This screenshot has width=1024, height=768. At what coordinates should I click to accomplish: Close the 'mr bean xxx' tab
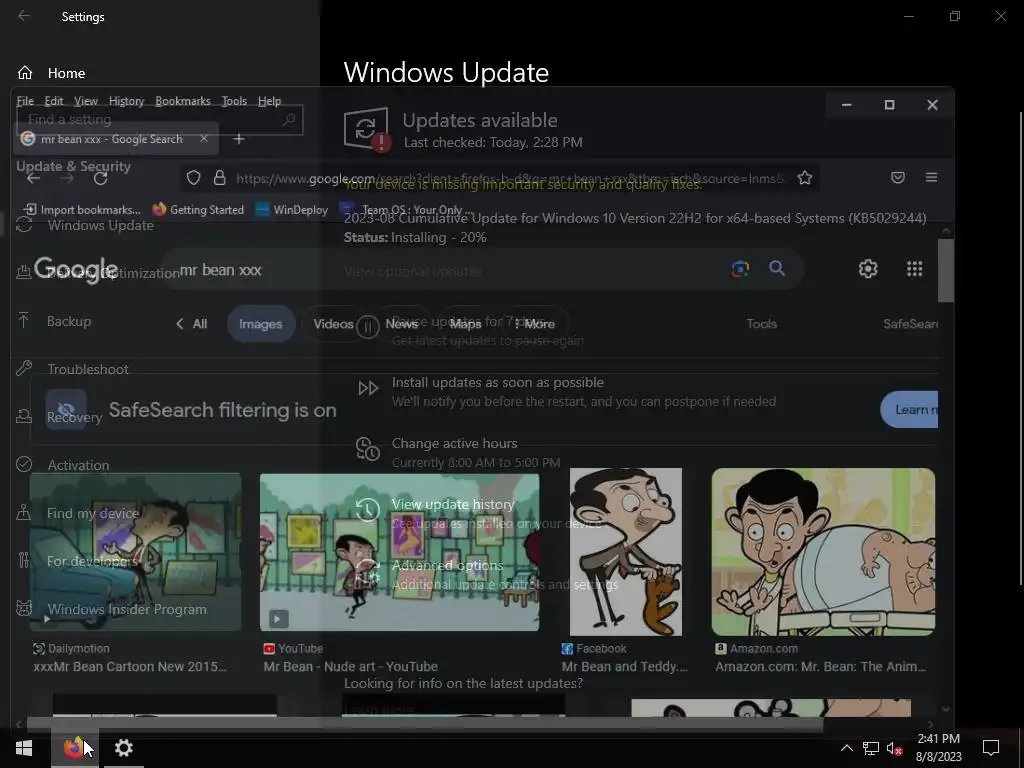204,138
